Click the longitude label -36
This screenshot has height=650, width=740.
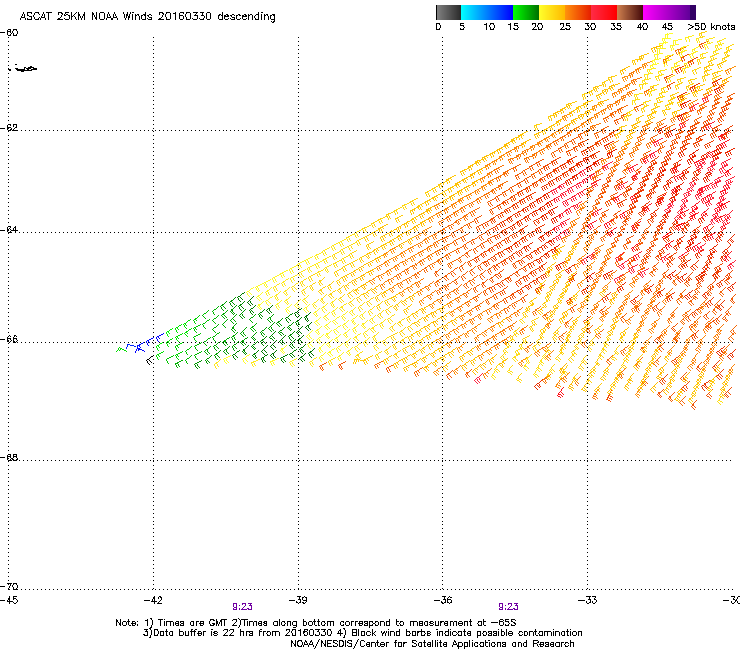pyautogui.click(x=443, y=600)
